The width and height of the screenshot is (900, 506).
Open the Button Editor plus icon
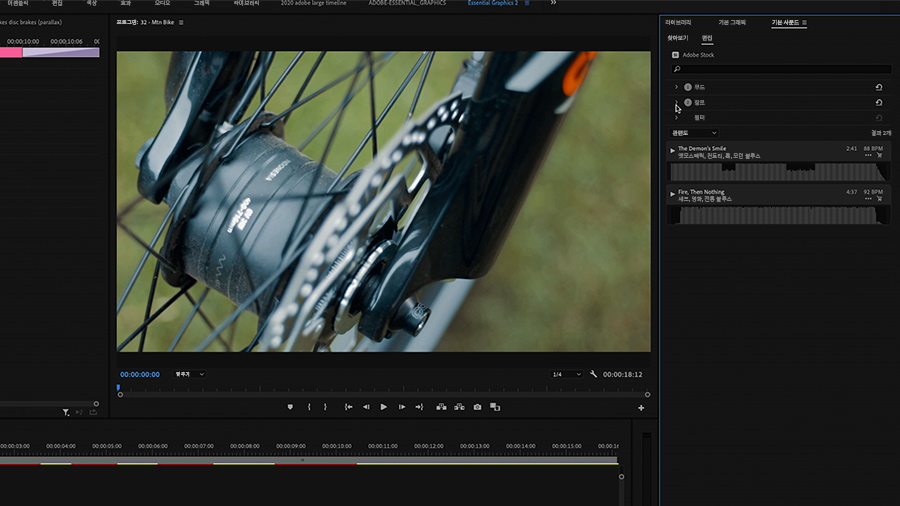click(x=641, y=408)
